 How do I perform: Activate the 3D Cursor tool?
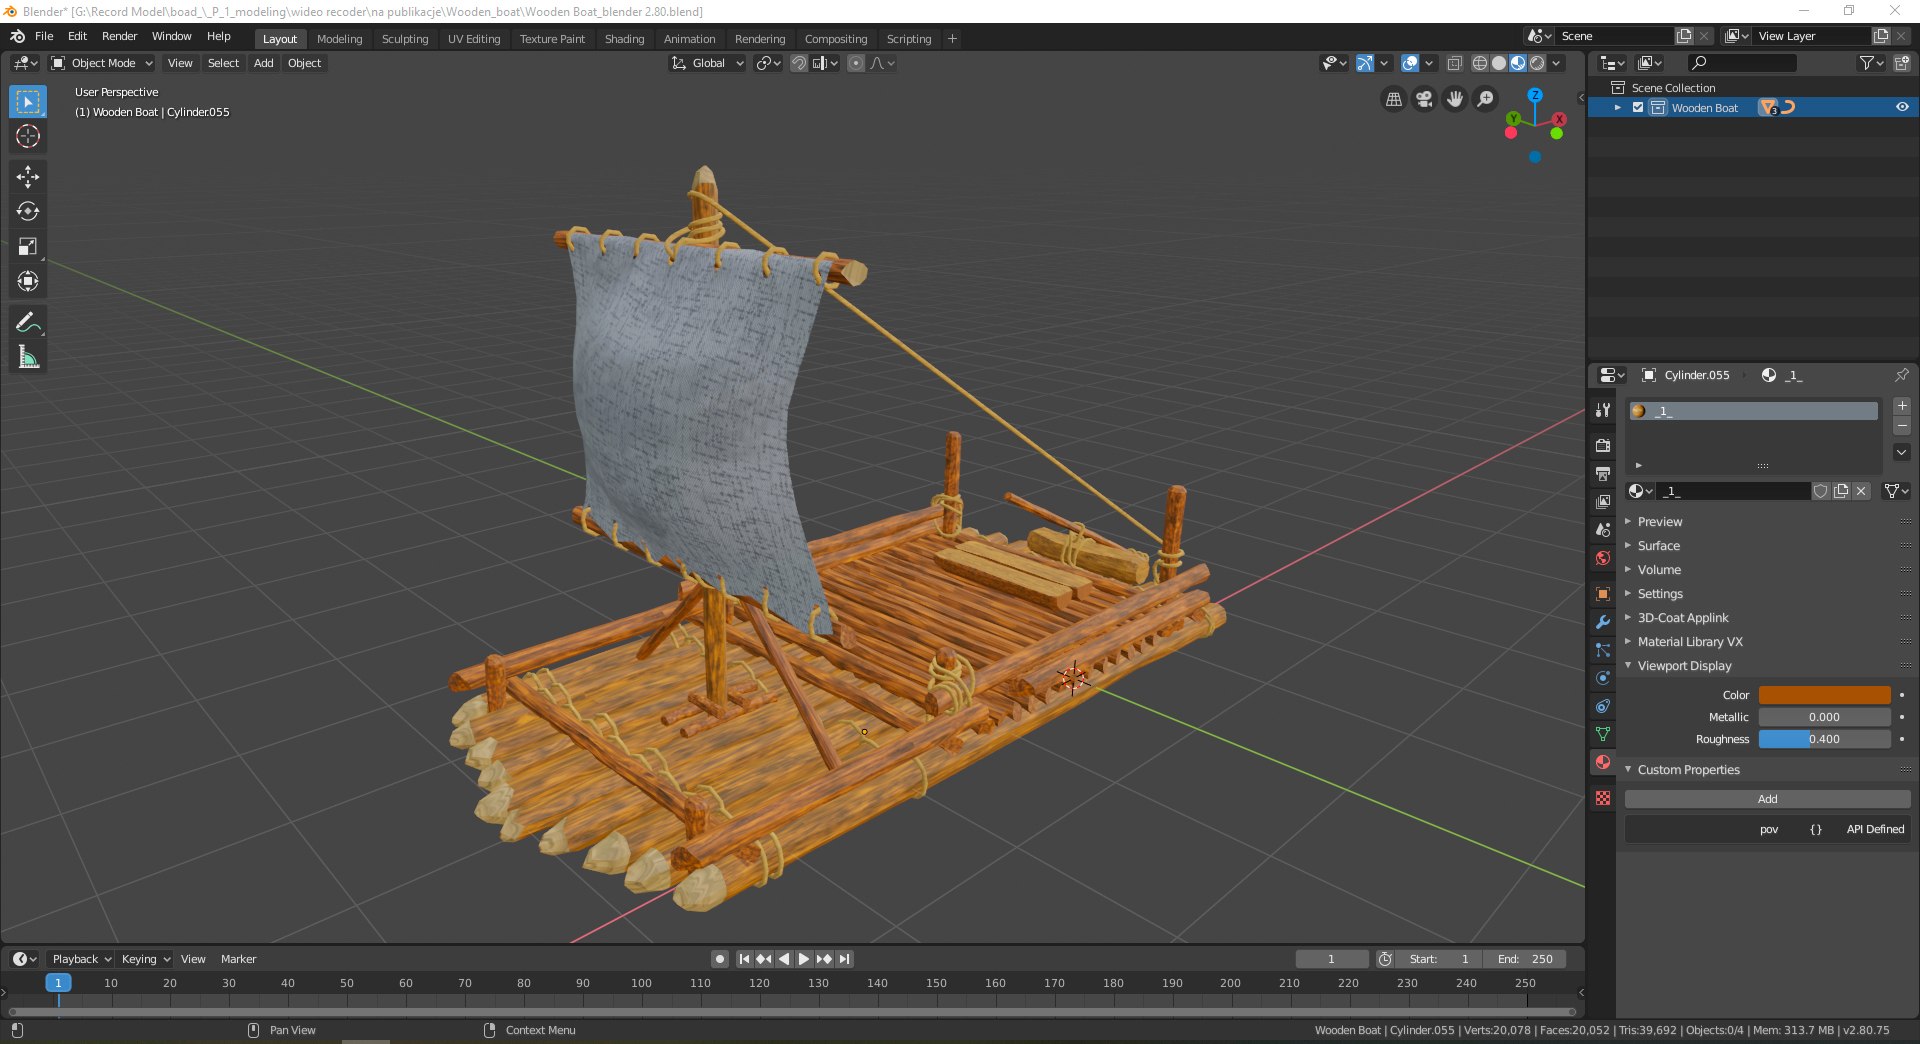tap(28, 137)
